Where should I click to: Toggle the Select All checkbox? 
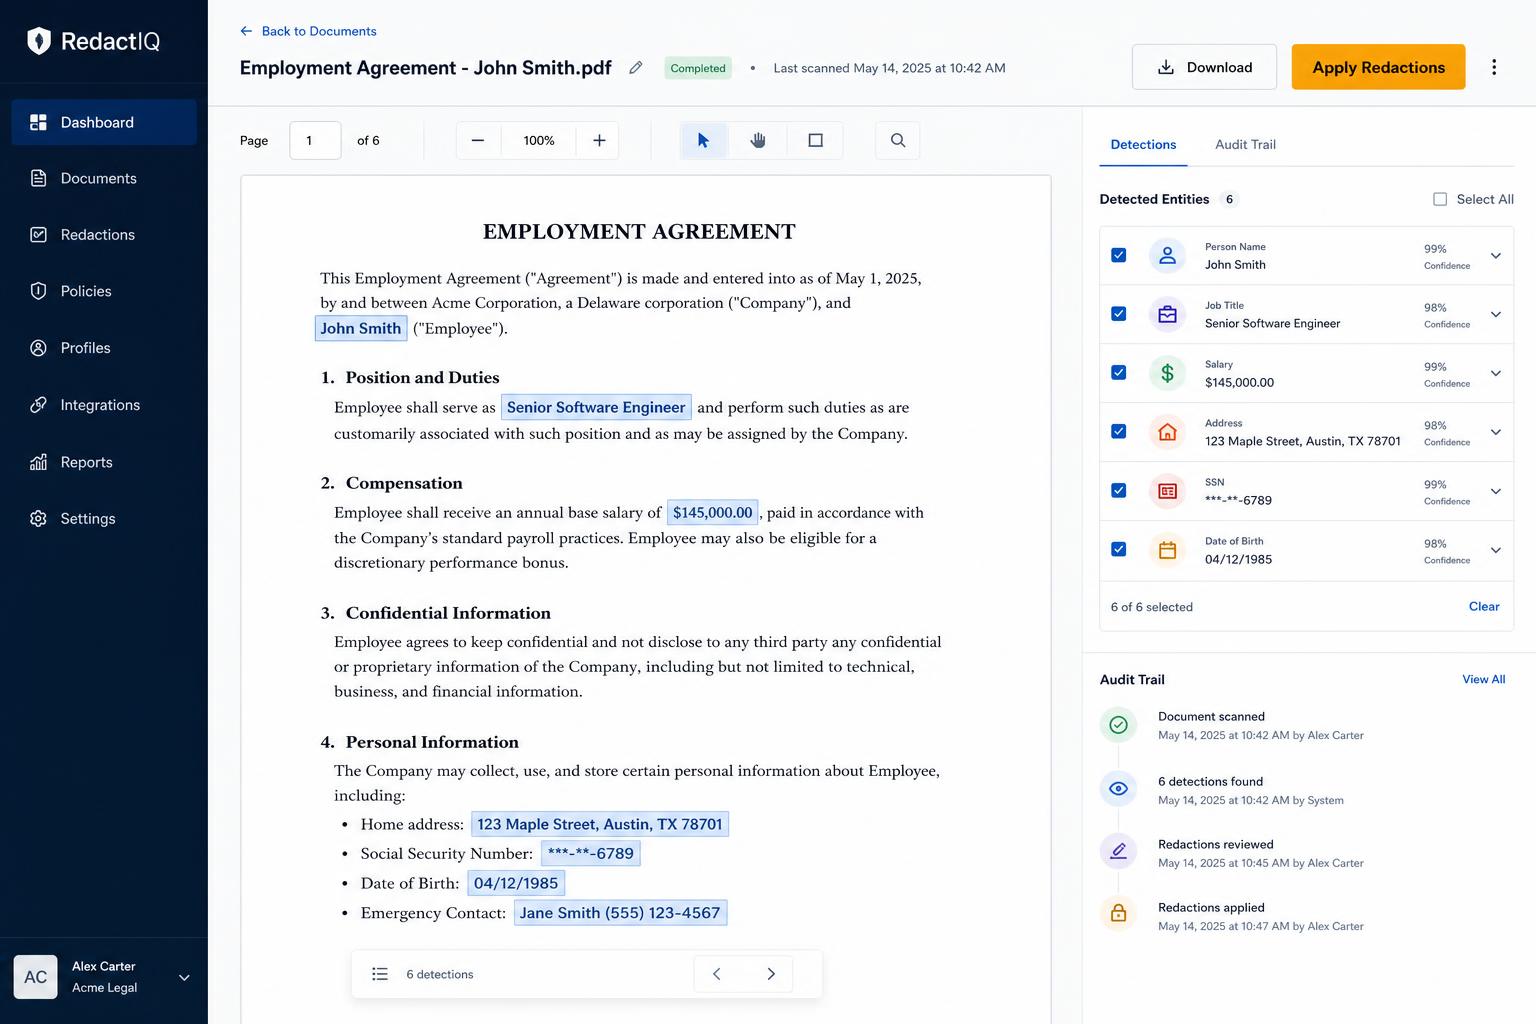click(1440, 199)
